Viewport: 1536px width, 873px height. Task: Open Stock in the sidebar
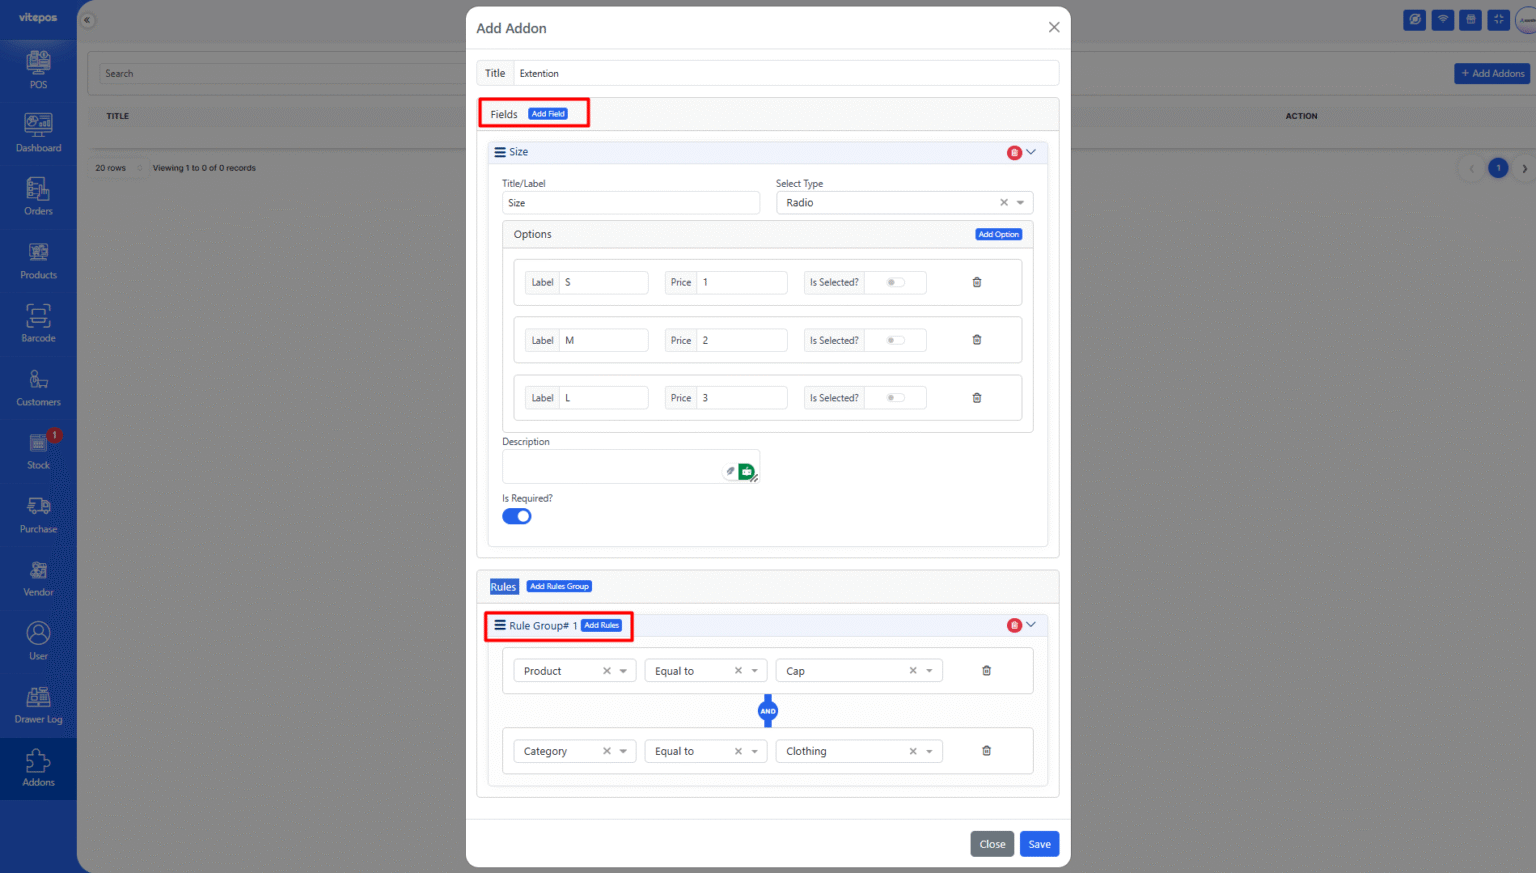tap(38, 450)
